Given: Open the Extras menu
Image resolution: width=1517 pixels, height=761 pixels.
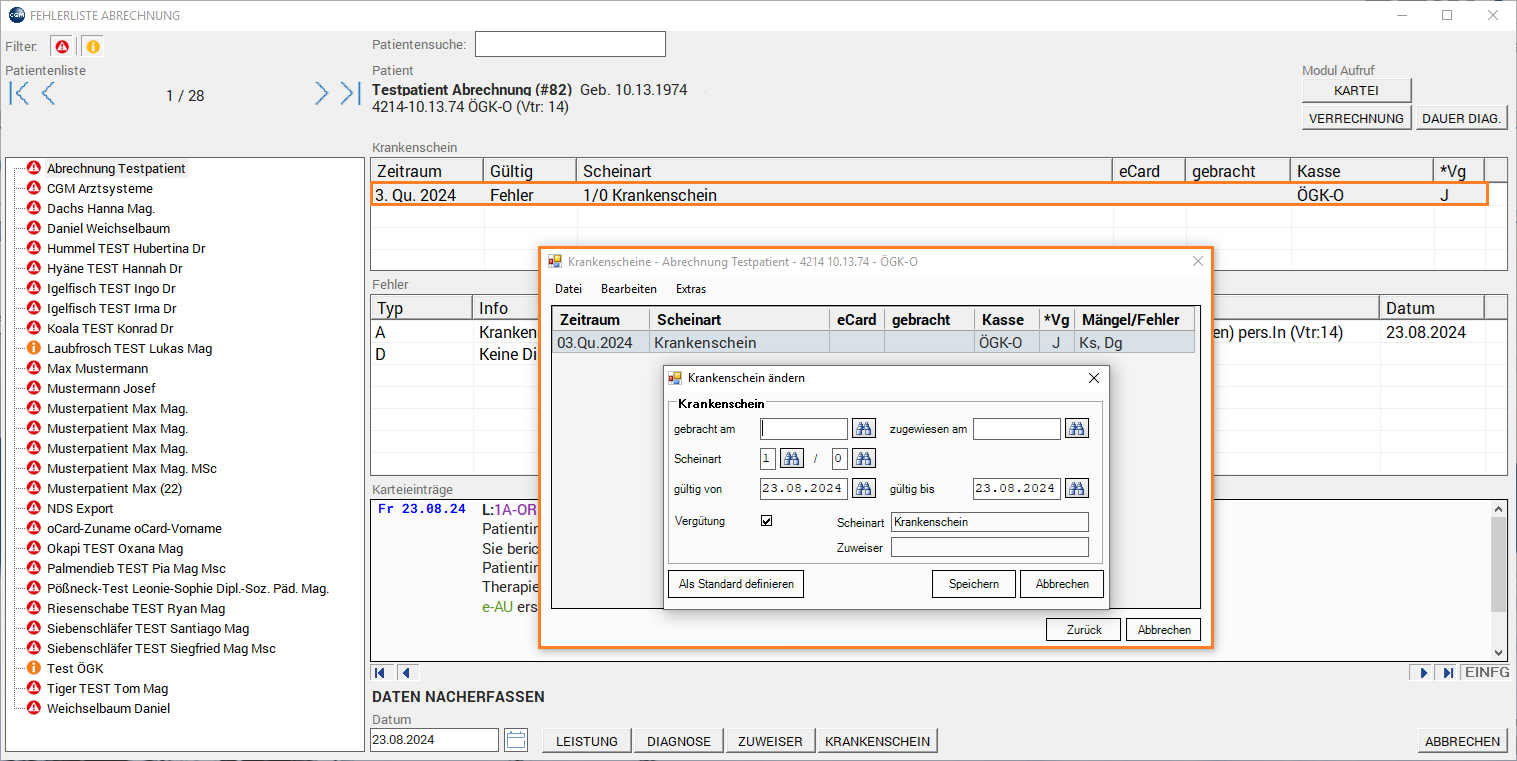Looking at the screenshot, I should 690,289.
